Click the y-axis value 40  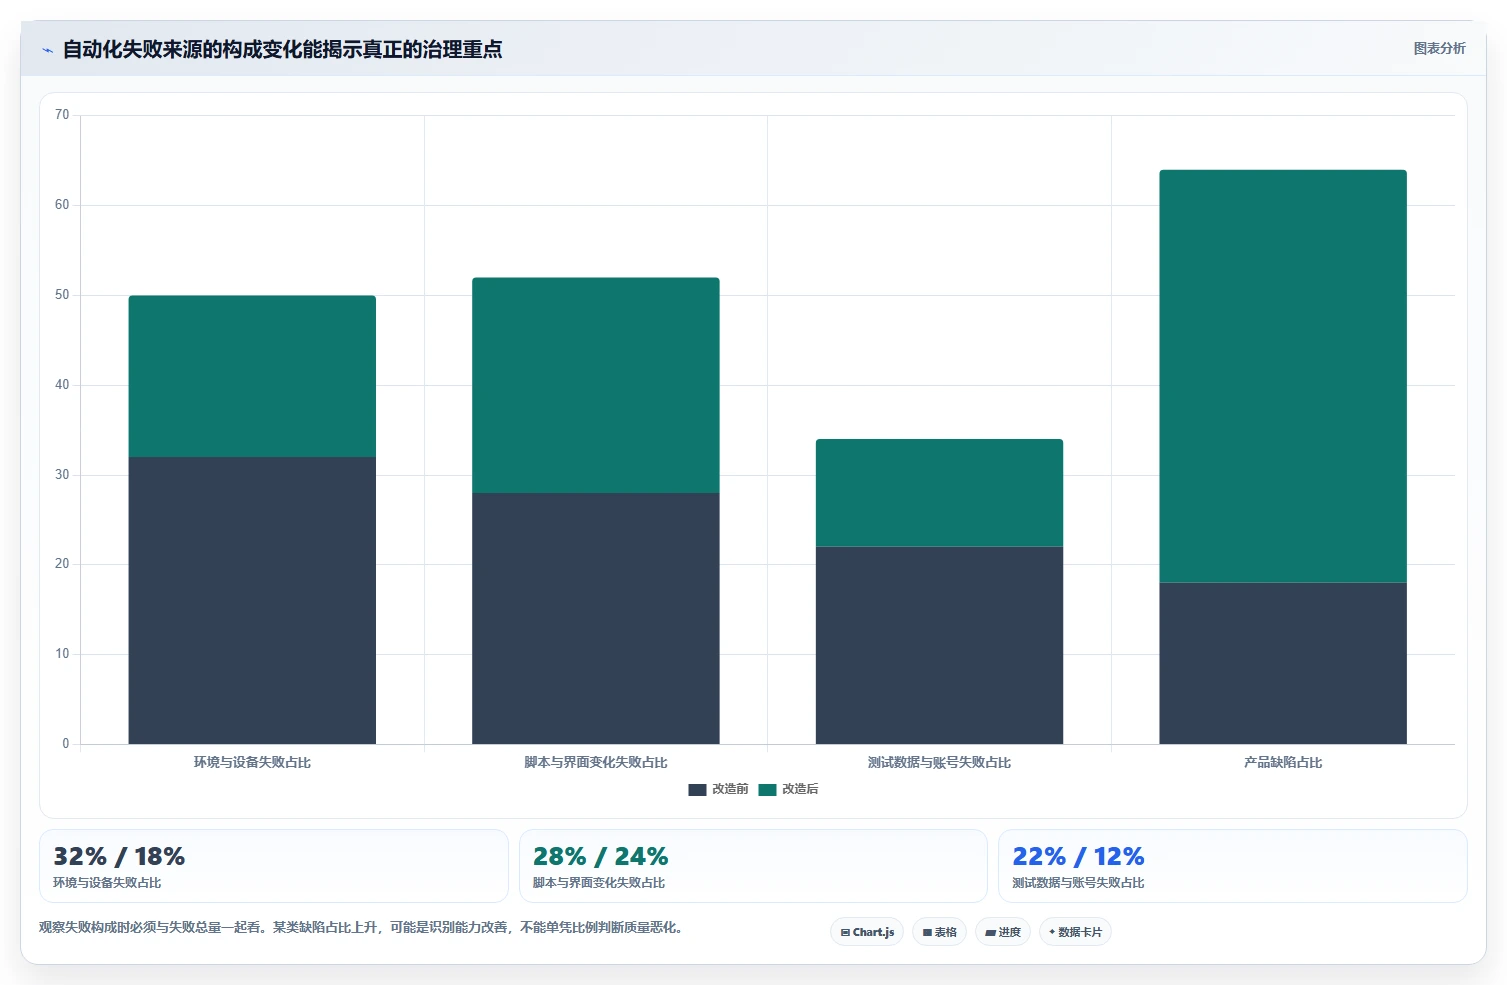pos(62,385)
